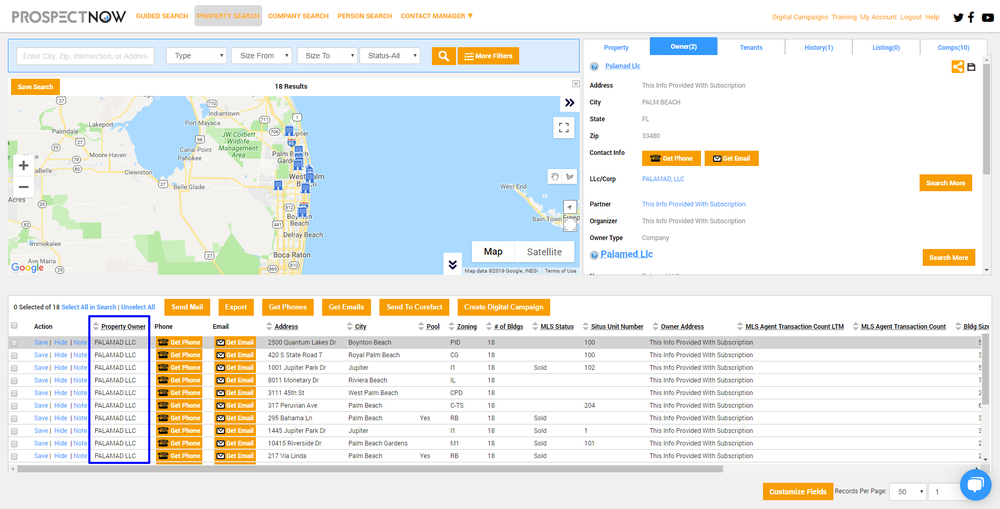Screen dimensions: 1000x509
Task: Open Company Search in top navigation
Action: [298, 16]
